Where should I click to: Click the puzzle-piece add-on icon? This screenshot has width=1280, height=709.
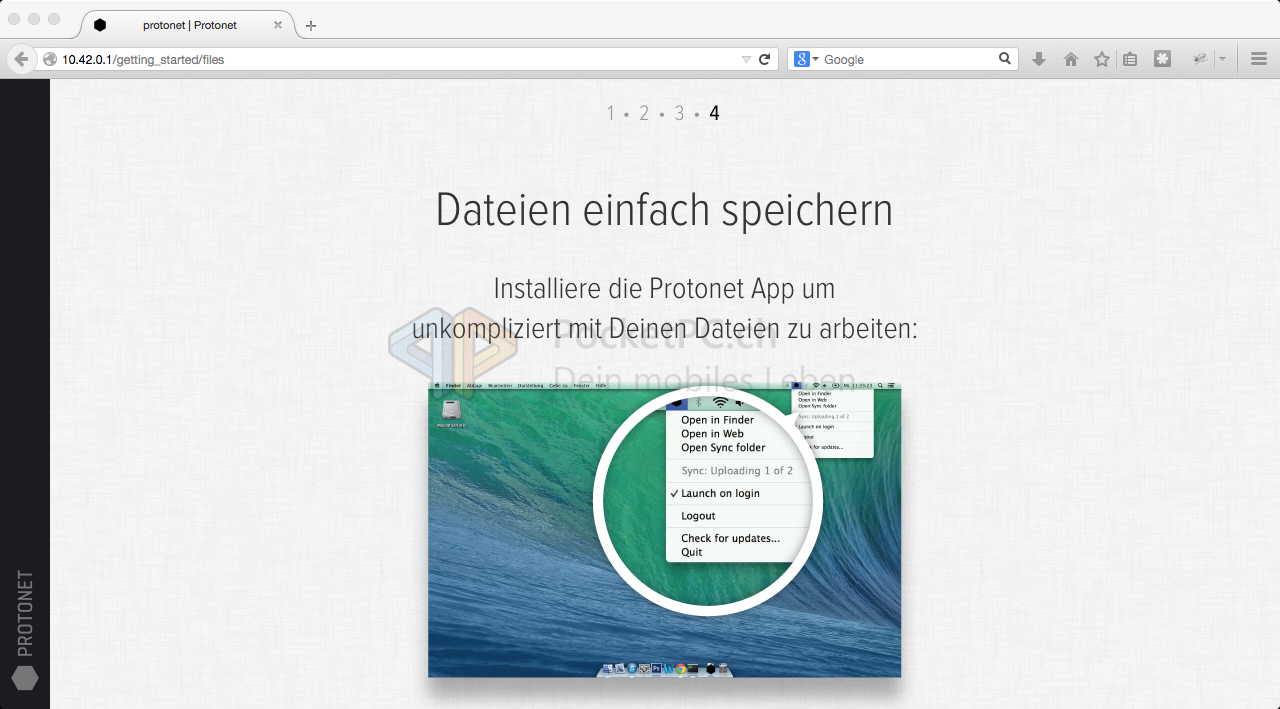click(1162, 59)
